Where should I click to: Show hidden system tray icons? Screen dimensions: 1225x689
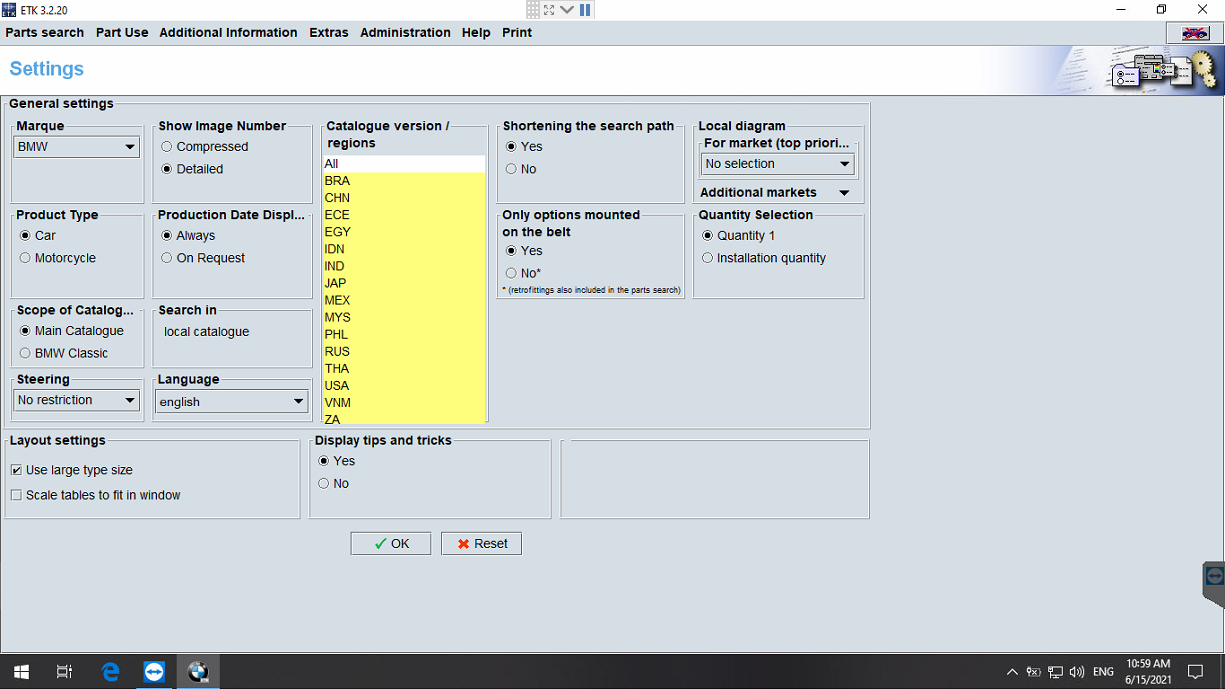(x=1012, y=672)
